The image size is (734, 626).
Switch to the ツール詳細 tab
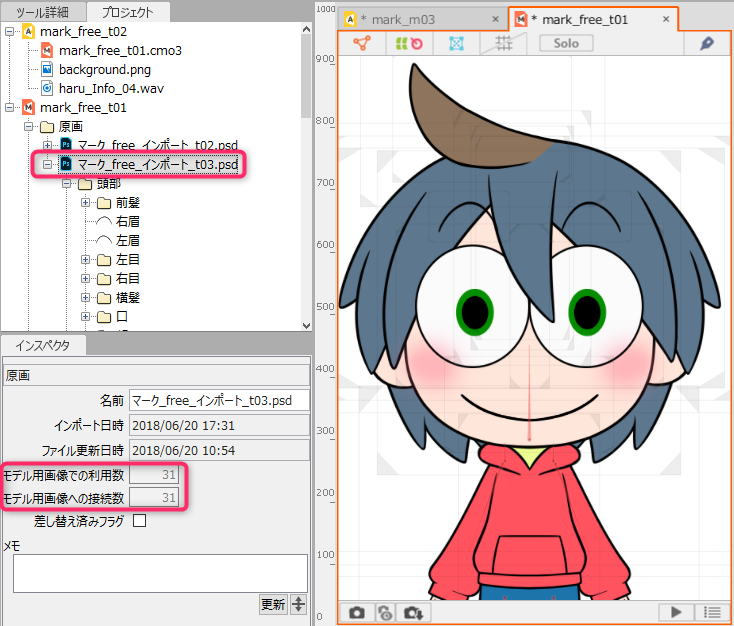point(43,12)
